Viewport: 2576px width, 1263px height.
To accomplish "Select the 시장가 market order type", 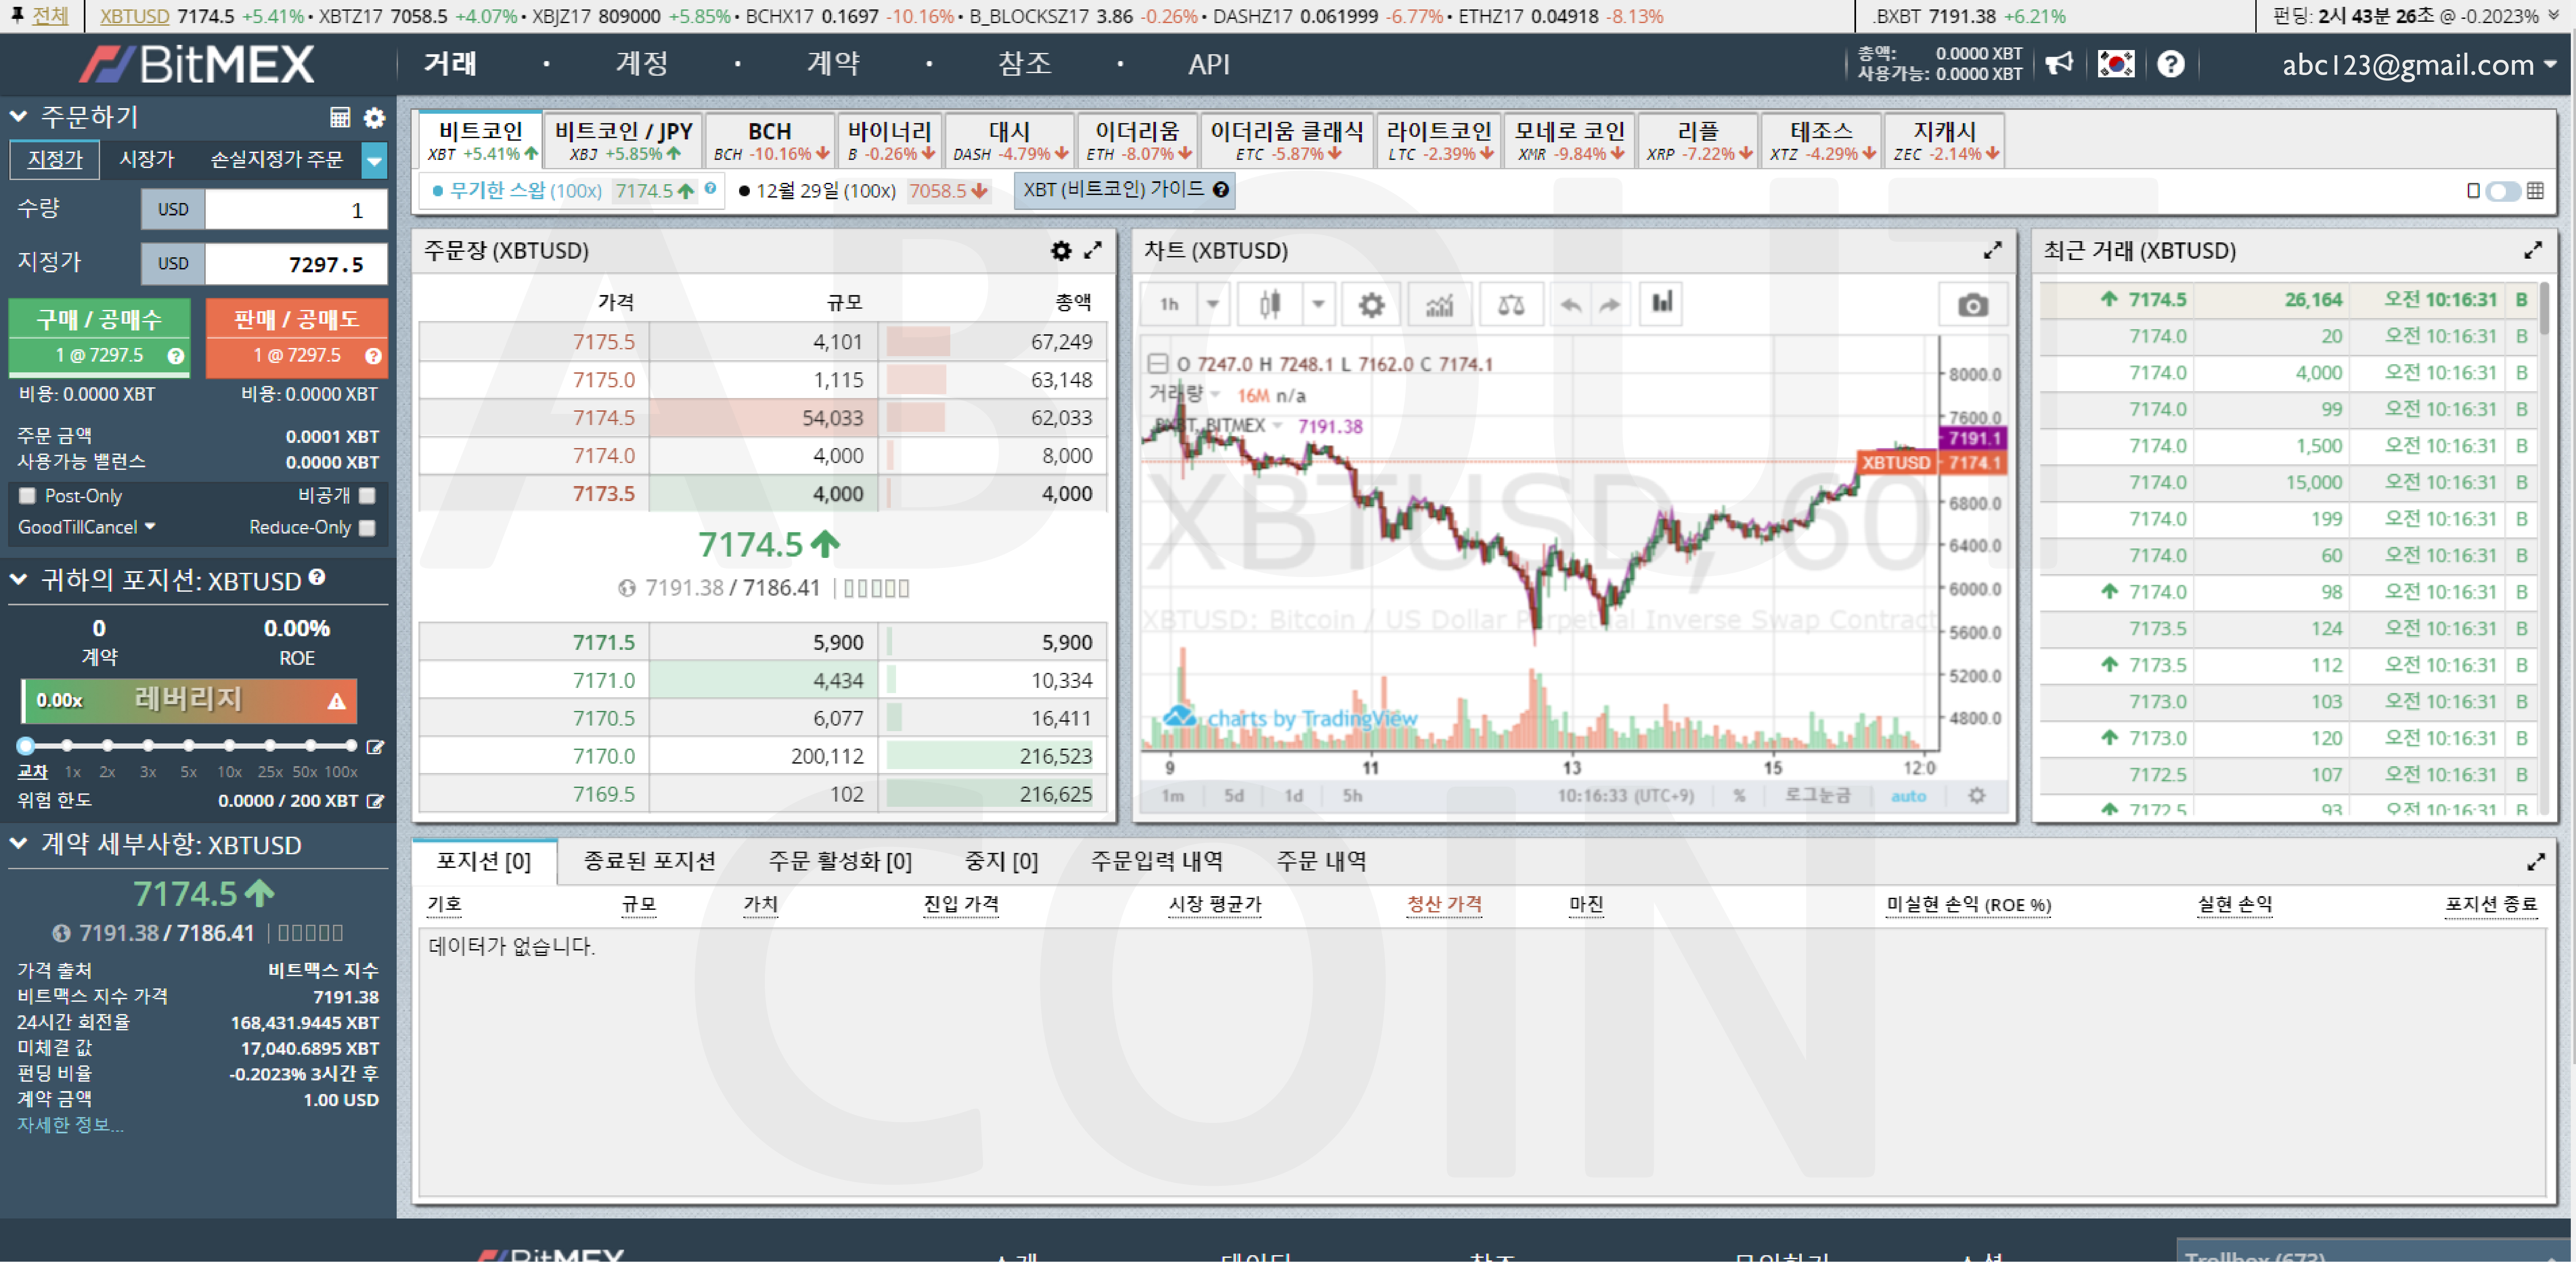I will [147, 160].
